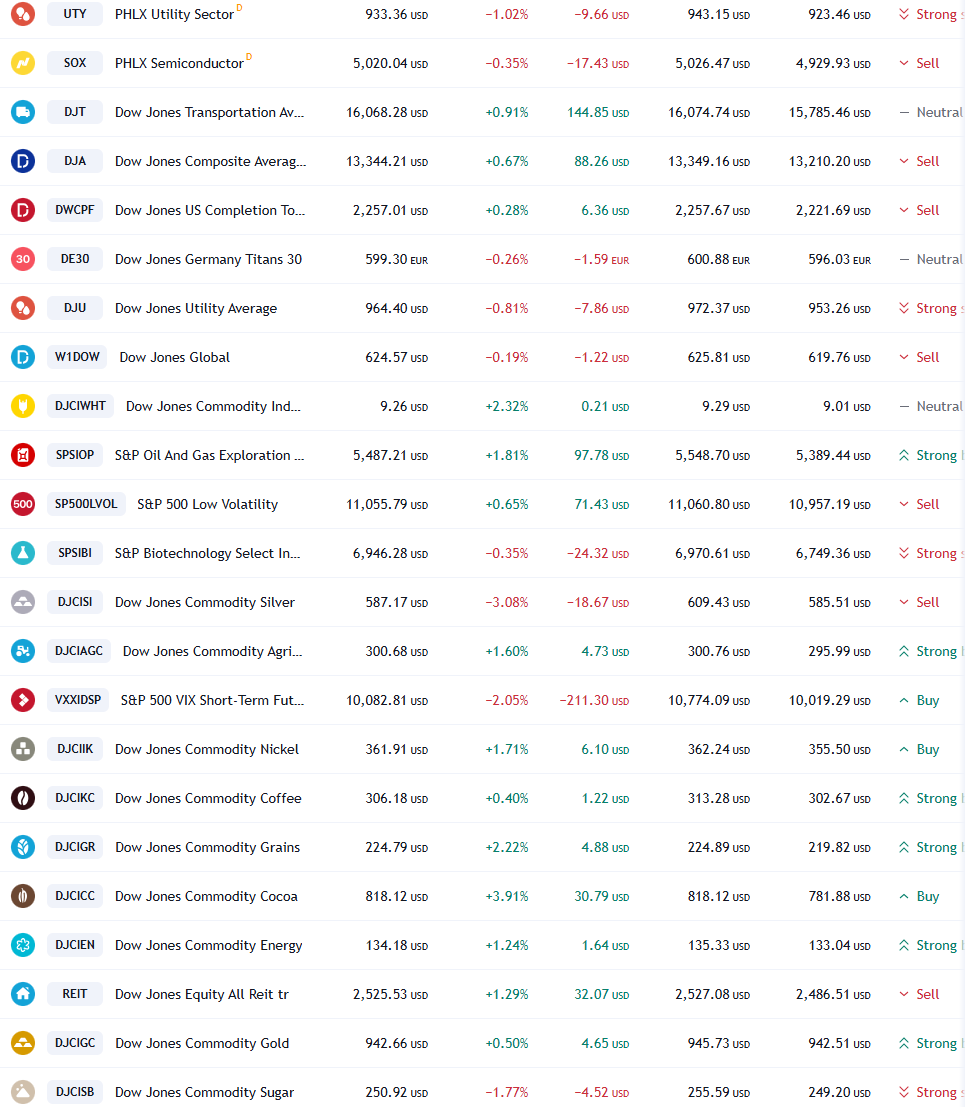The height and width of the screenshot is (1107, 965).
Task: Open Dow Jones Commodity Grains link
Action: pos(208,847)
